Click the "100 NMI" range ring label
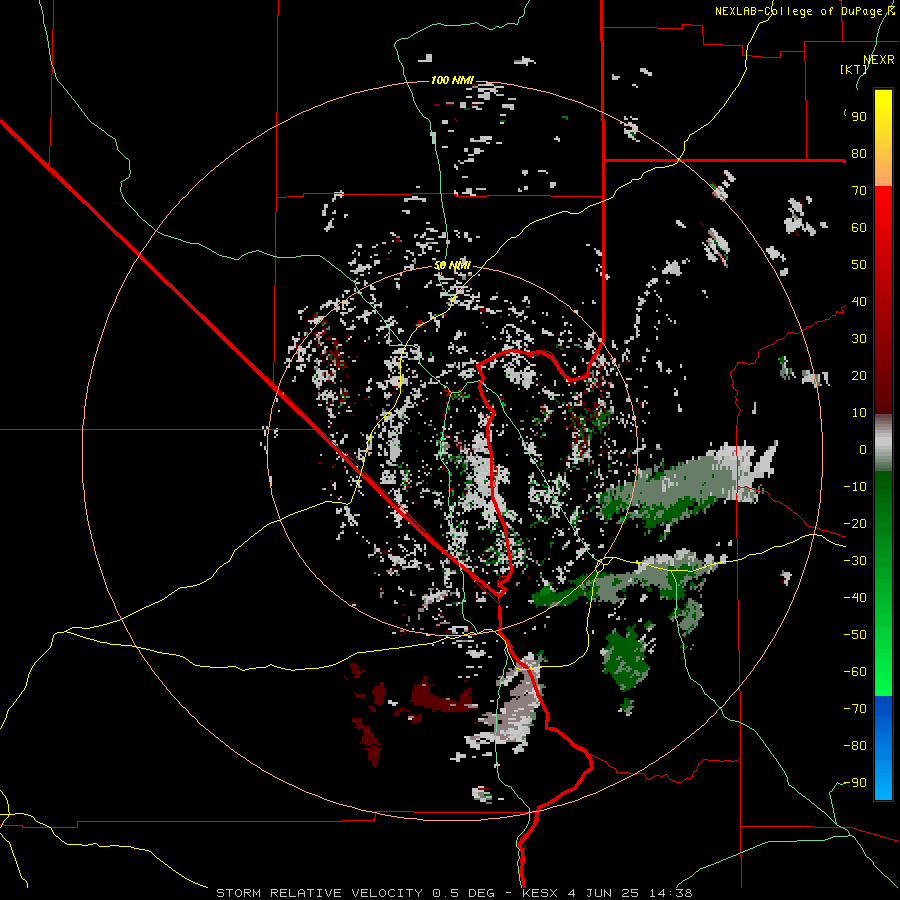The image size is (900, 900). pyautogui.click(x=452, y=80)
